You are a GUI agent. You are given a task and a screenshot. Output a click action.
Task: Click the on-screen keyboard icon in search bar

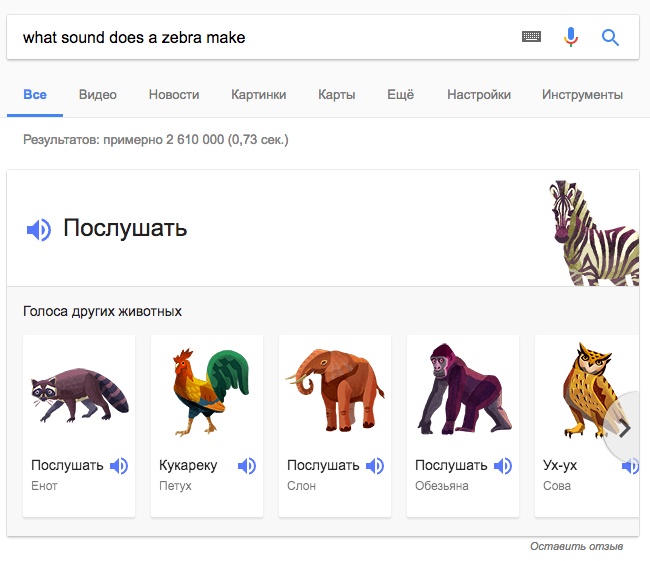pyautogui.click(x=532, y=37)
